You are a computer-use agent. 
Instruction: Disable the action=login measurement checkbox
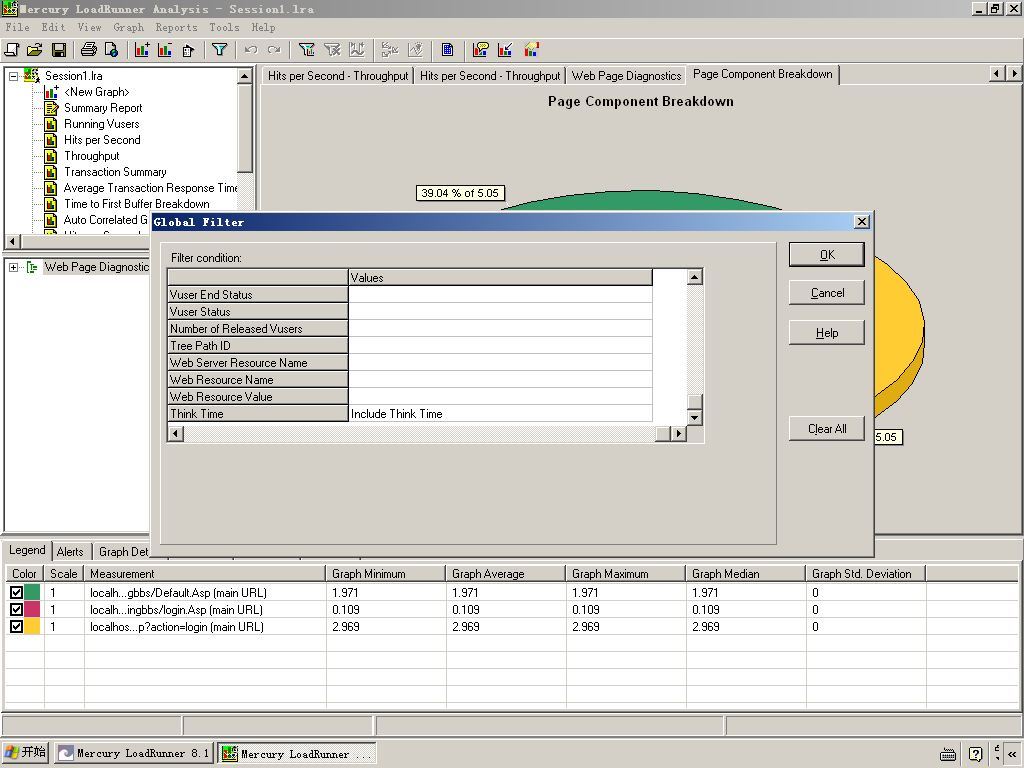16,627
